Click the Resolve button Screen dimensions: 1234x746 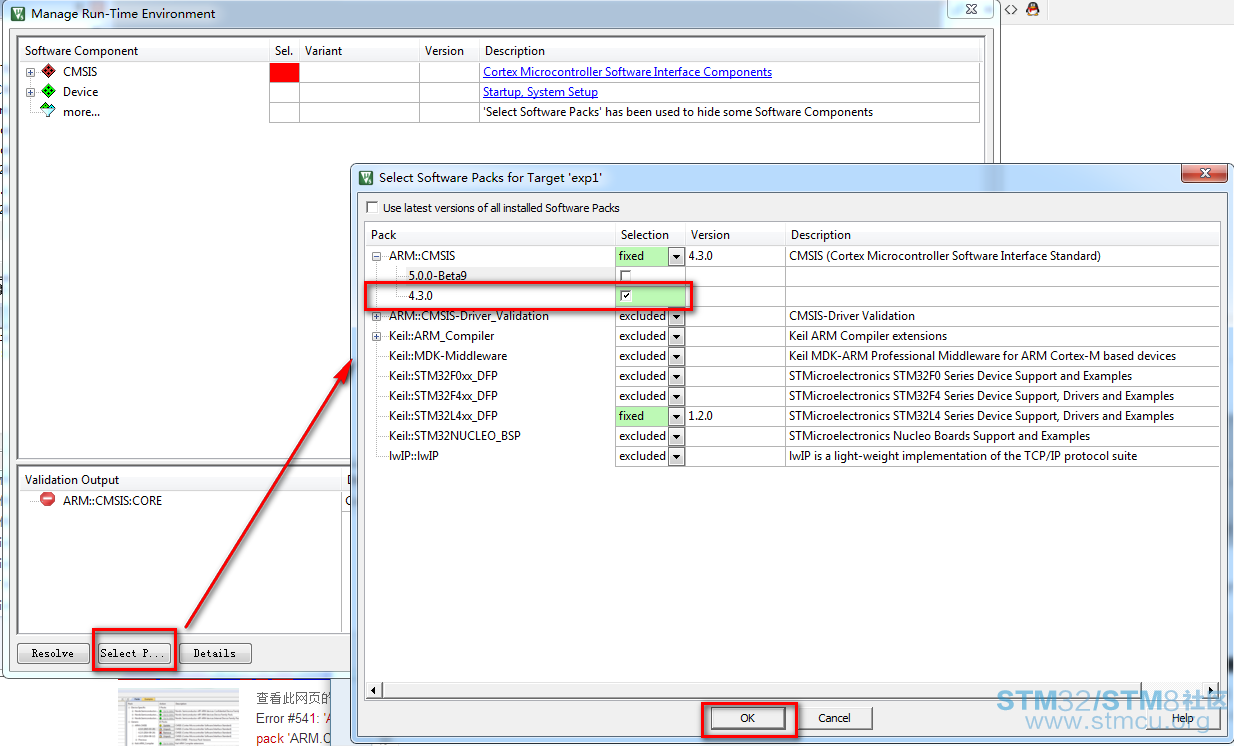(x=52, y=653)
